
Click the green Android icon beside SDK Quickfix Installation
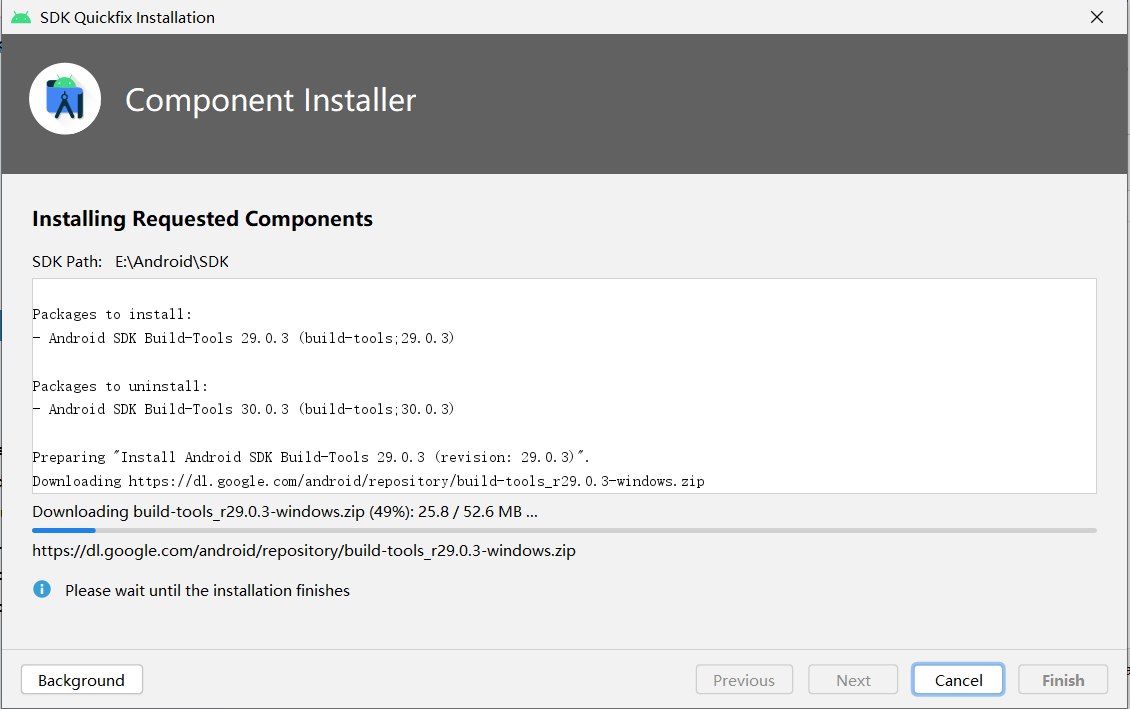(x=21, y=17)
